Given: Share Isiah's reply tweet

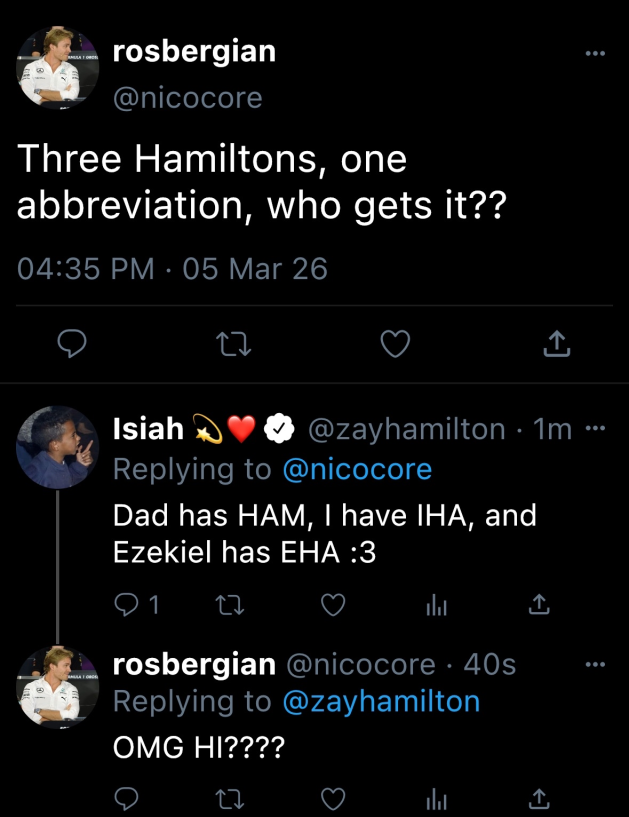Looking at the screenshot, I should tap(538, 605).
